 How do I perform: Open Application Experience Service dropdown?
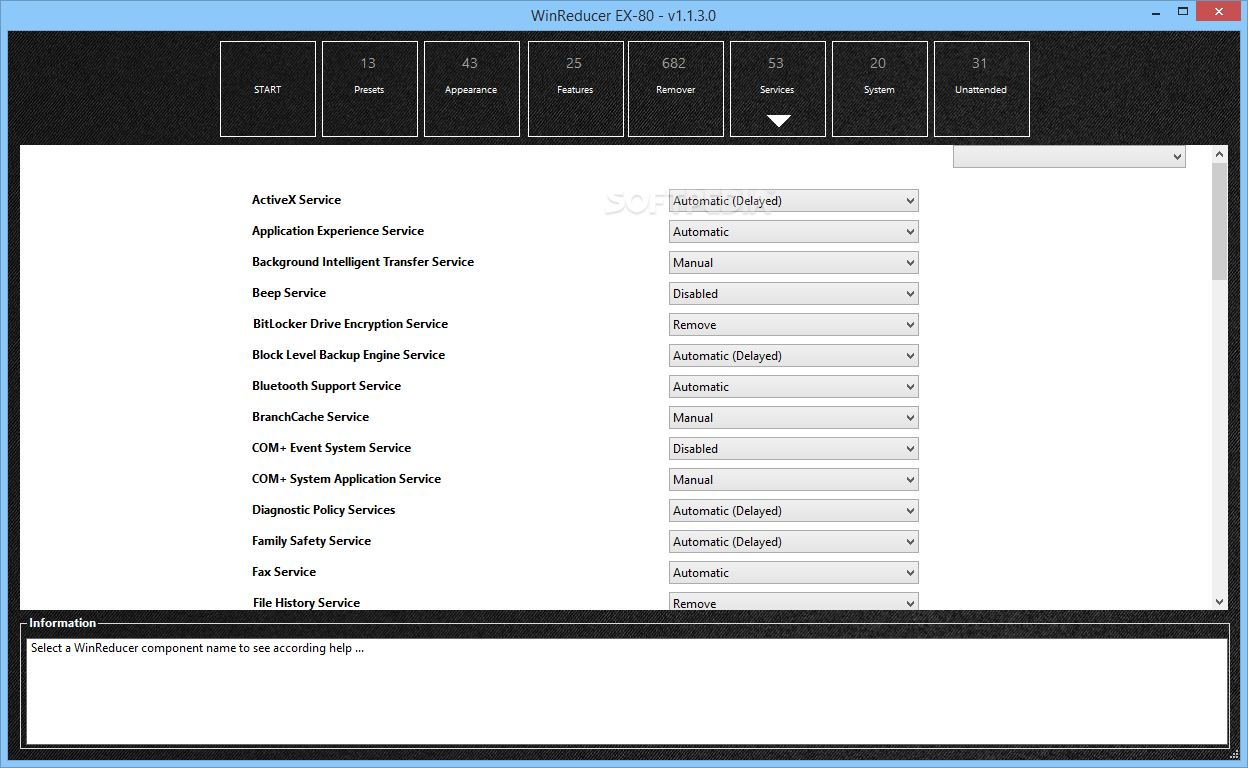(x=794, y=232)
